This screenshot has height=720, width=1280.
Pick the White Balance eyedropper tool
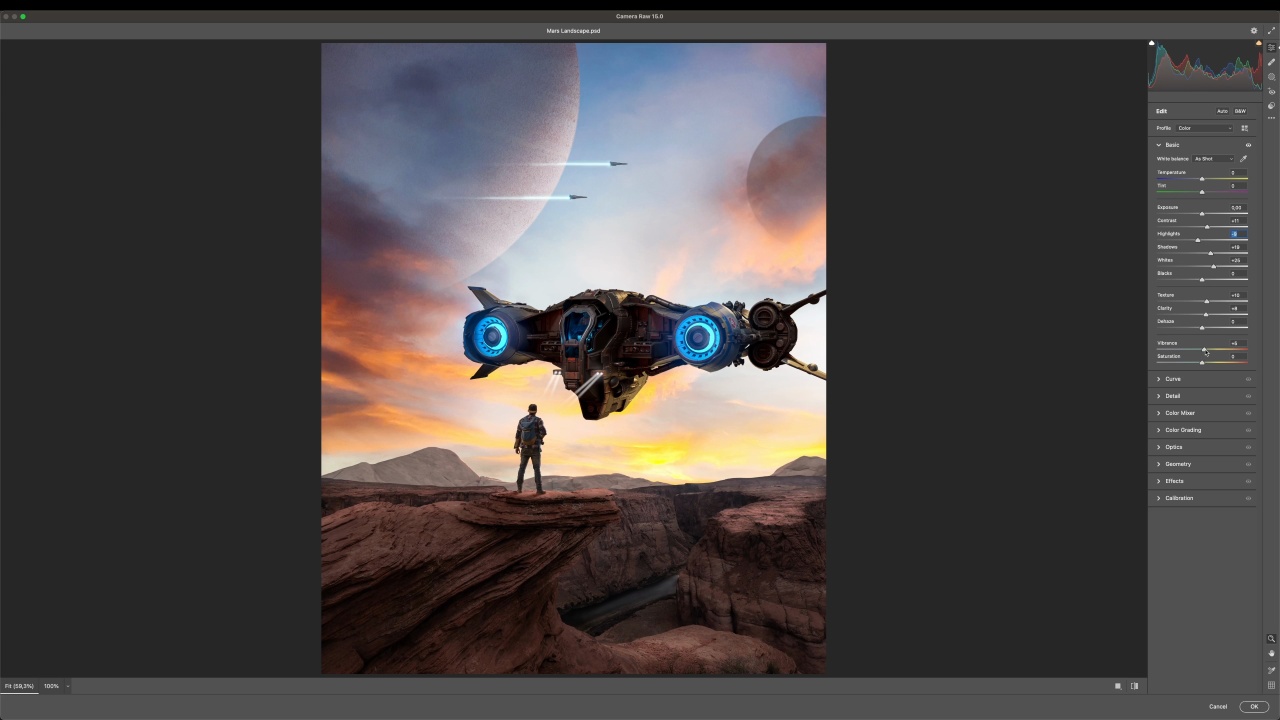pyautogui.click(x=1244, y=159)
